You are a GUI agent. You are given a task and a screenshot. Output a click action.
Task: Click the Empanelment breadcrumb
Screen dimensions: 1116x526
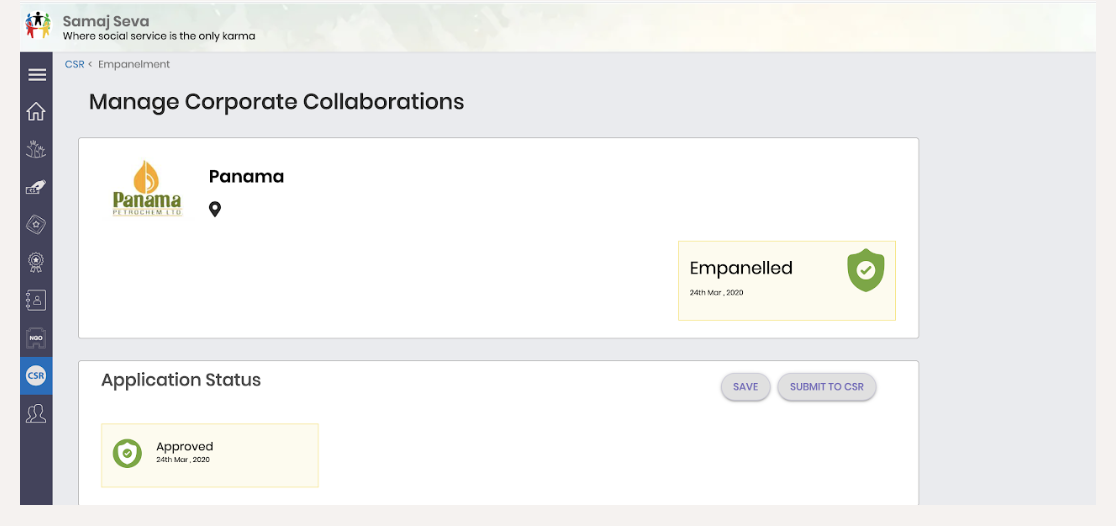(x=134, y=64)
